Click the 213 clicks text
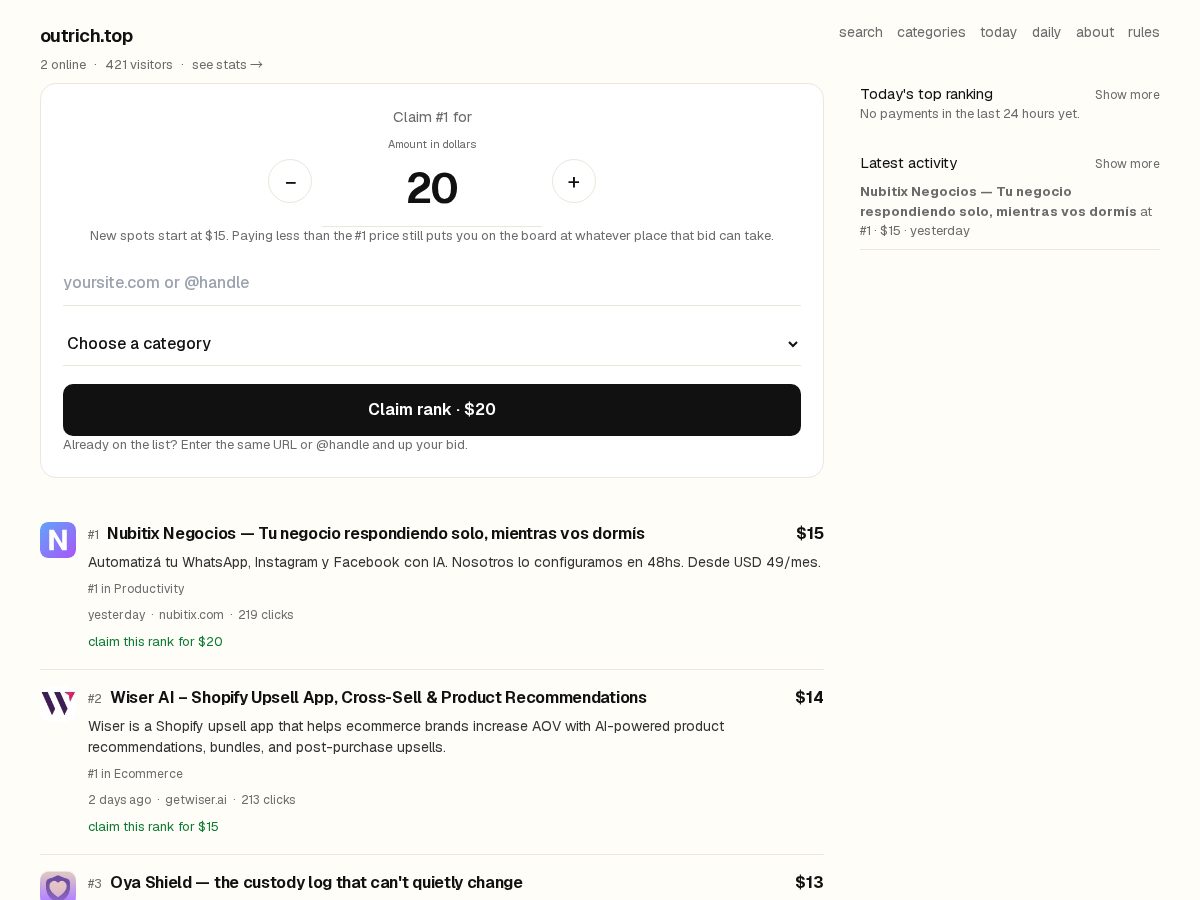The image size is (1200, 900). pyautogui.click(x=268, y=800)
